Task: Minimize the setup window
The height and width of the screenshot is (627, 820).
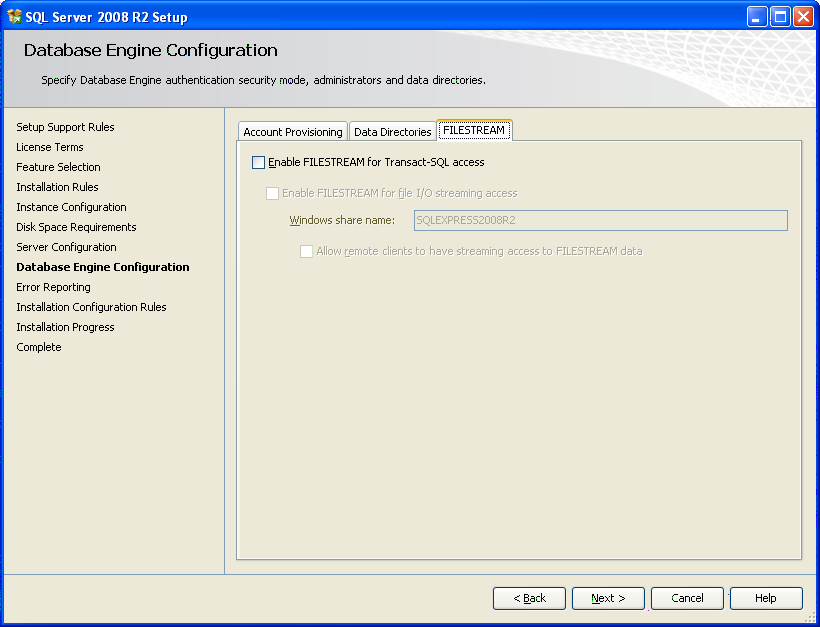Action: tap(756, 17)
